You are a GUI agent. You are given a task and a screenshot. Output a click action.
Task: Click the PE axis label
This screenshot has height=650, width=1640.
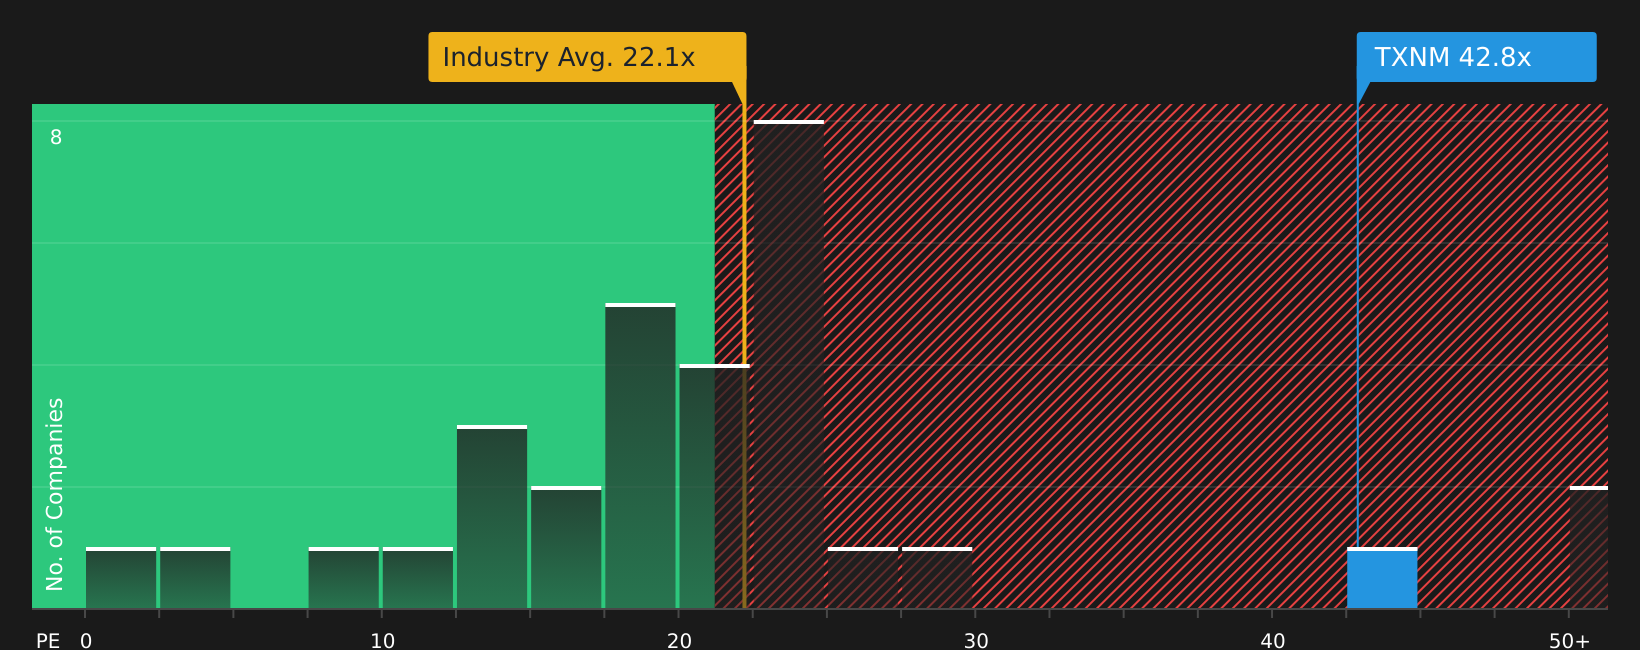48,641
